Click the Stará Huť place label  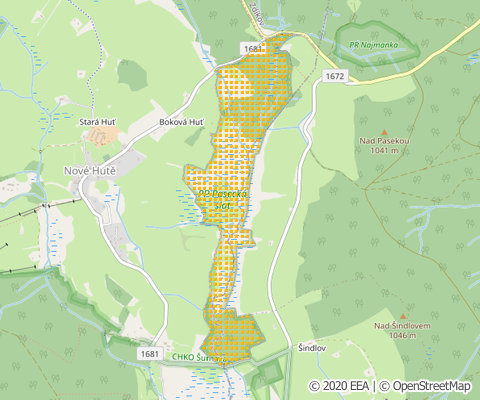tap(97, 122)
